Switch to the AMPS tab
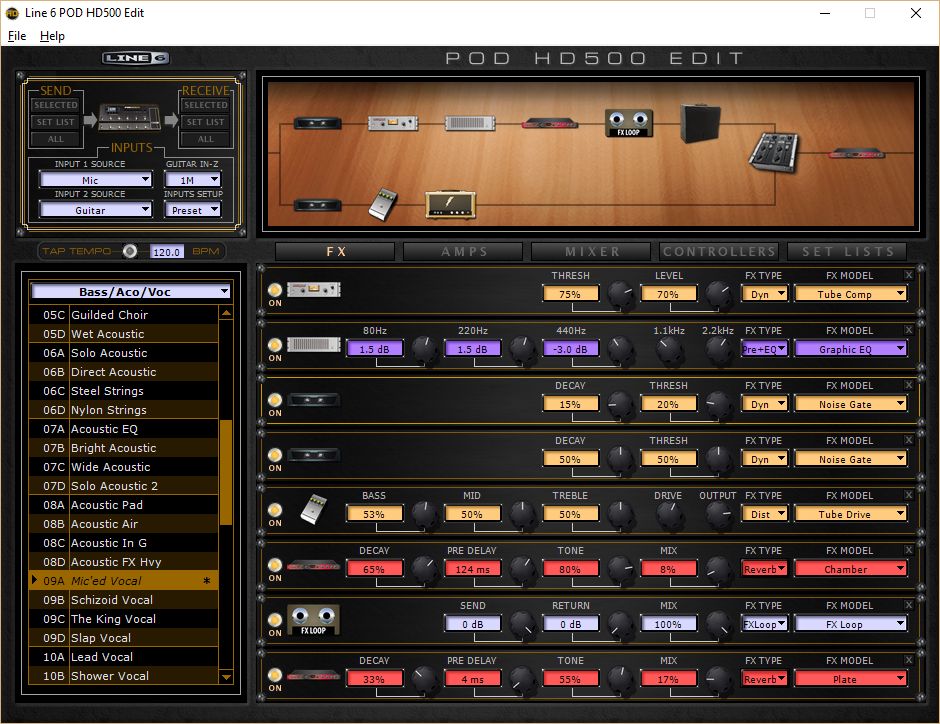The width and height of the screenshot is (940, 724). pos(463,252)
